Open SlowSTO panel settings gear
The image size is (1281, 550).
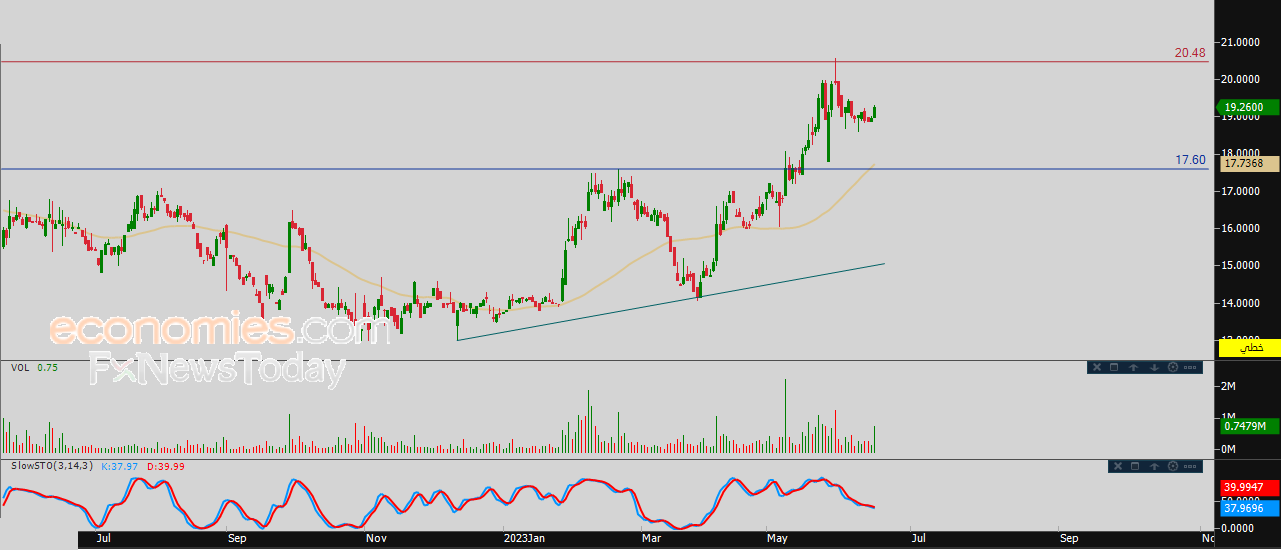[x=1172, y=466]
